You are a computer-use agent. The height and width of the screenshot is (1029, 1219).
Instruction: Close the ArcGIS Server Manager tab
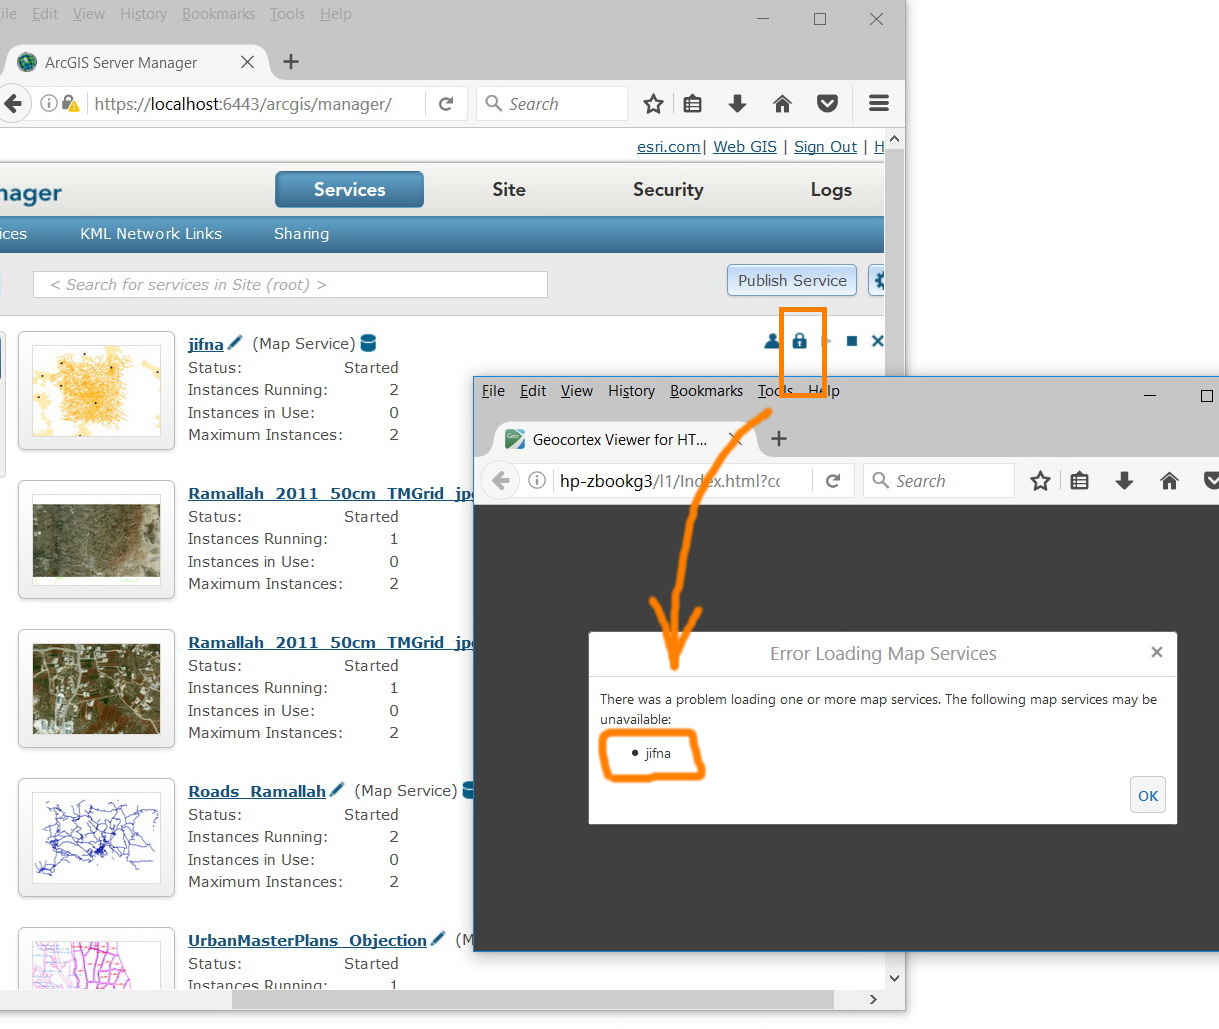click(247, 62)
